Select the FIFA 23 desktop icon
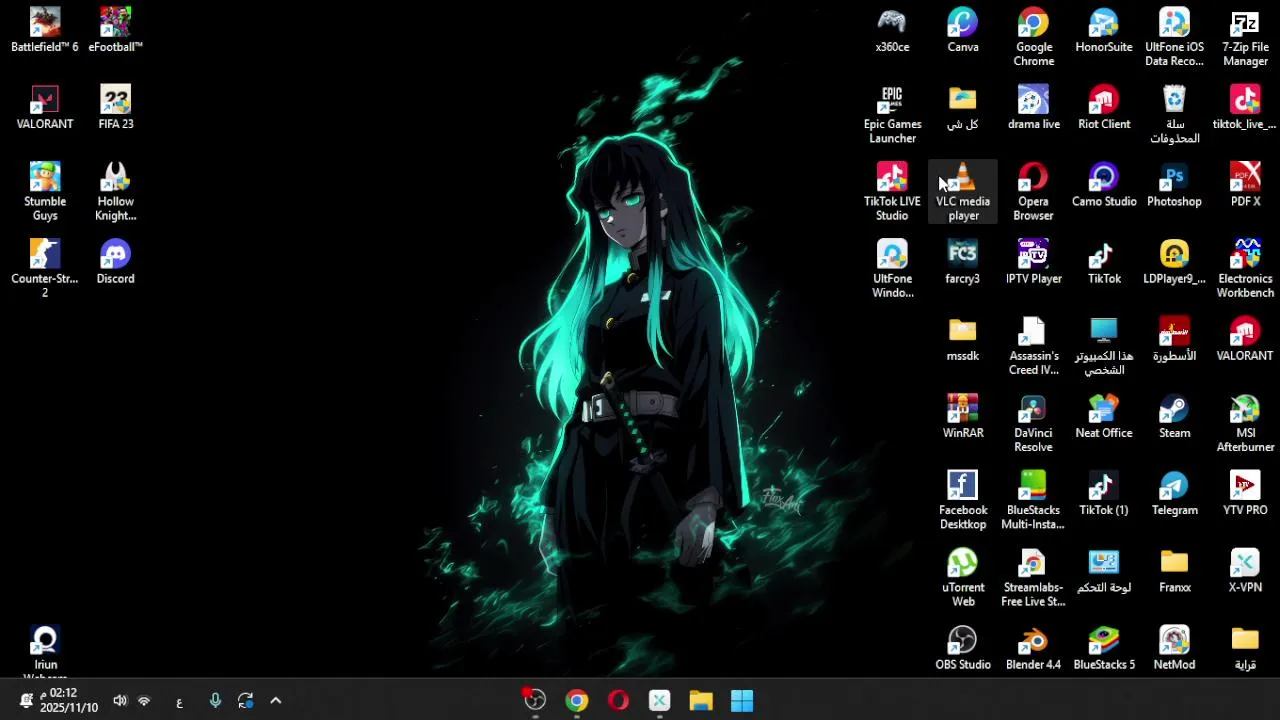Viewport: 1280px width, 720px height. [116, 107]
